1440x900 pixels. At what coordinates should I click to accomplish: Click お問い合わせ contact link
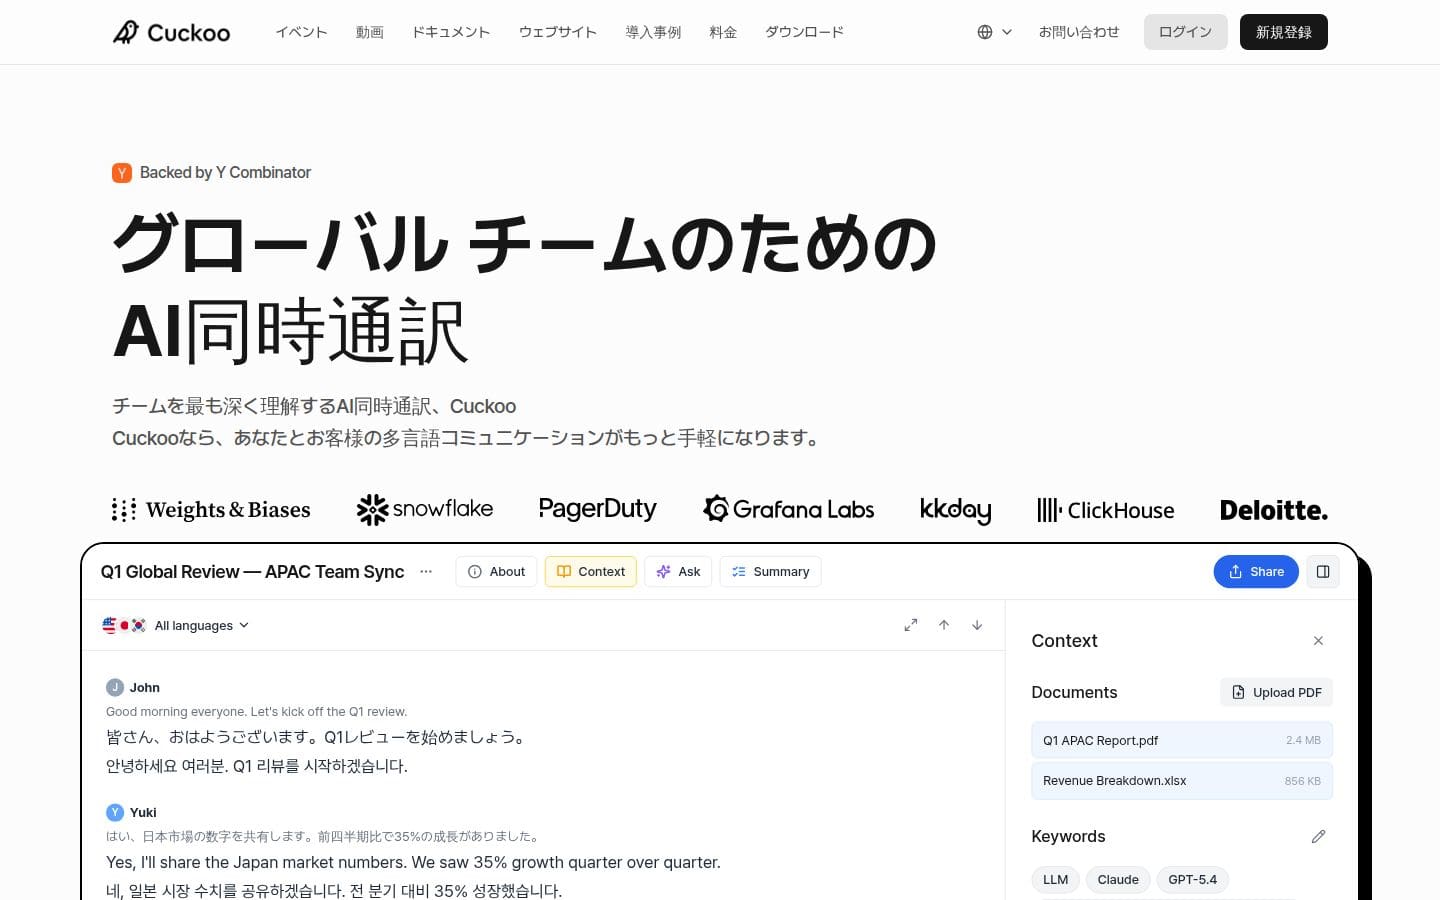coord(1079,32)
